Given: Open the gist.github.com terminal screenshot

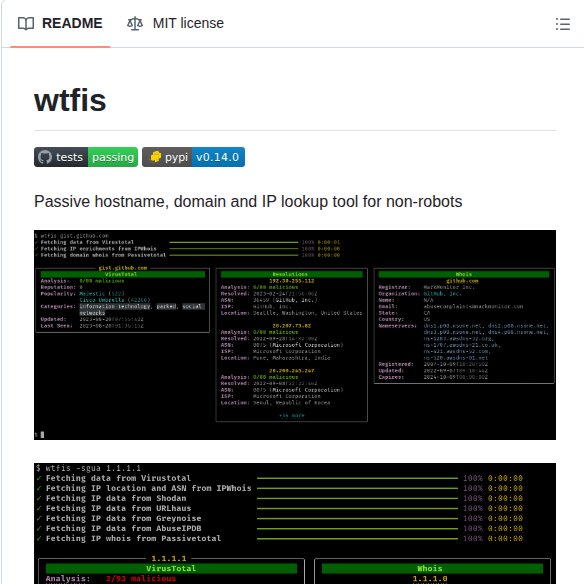Looking at the screenshot, I should (x=295, y=335).
